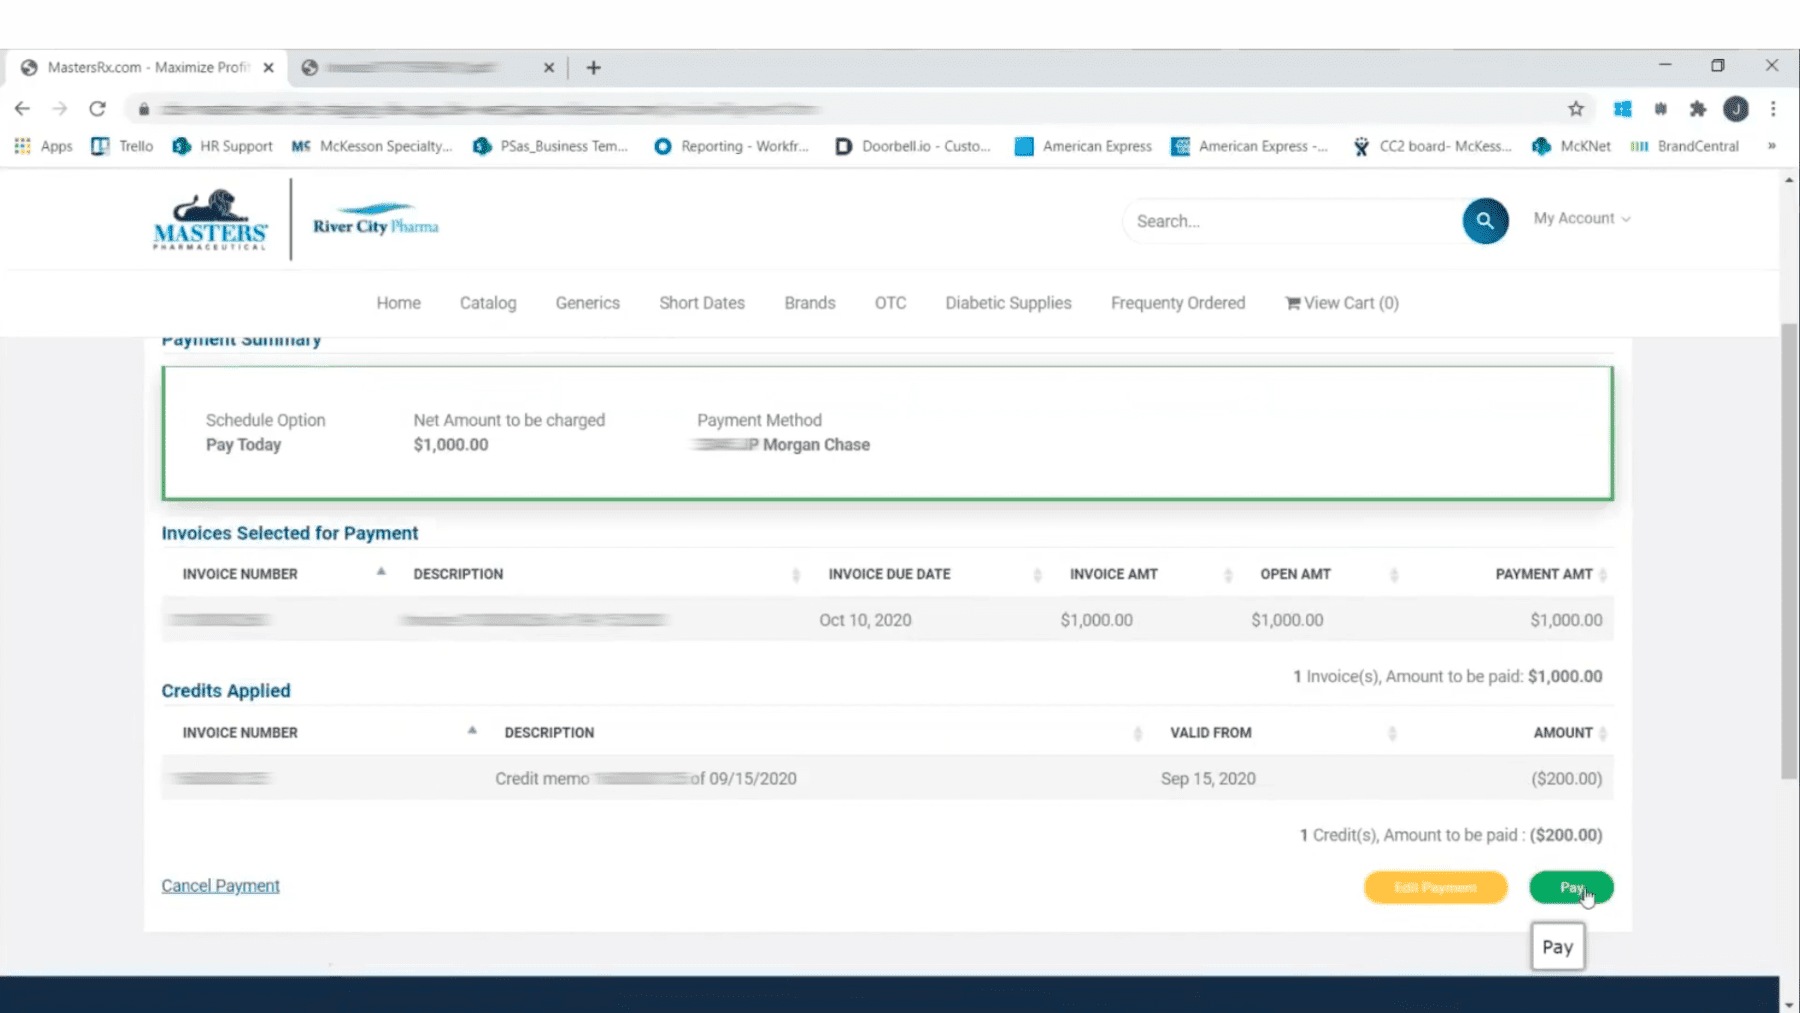1800x1013 pixels.
Task: Click the River City Pharma logo
Action: pyautogui.click(x=376, y=220)
